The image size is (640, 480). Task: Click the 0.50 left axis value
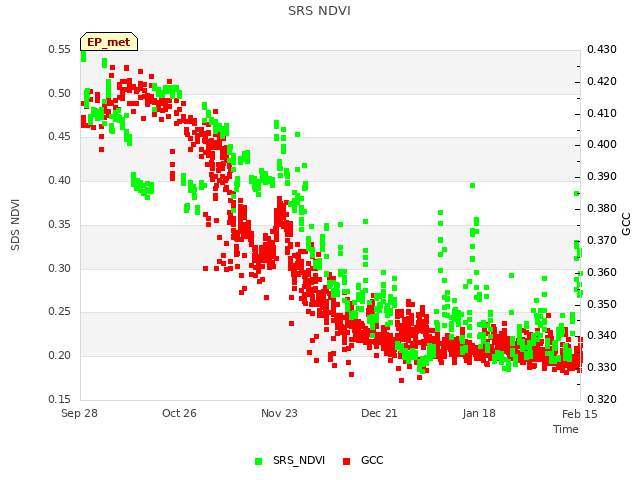[60, 93]
